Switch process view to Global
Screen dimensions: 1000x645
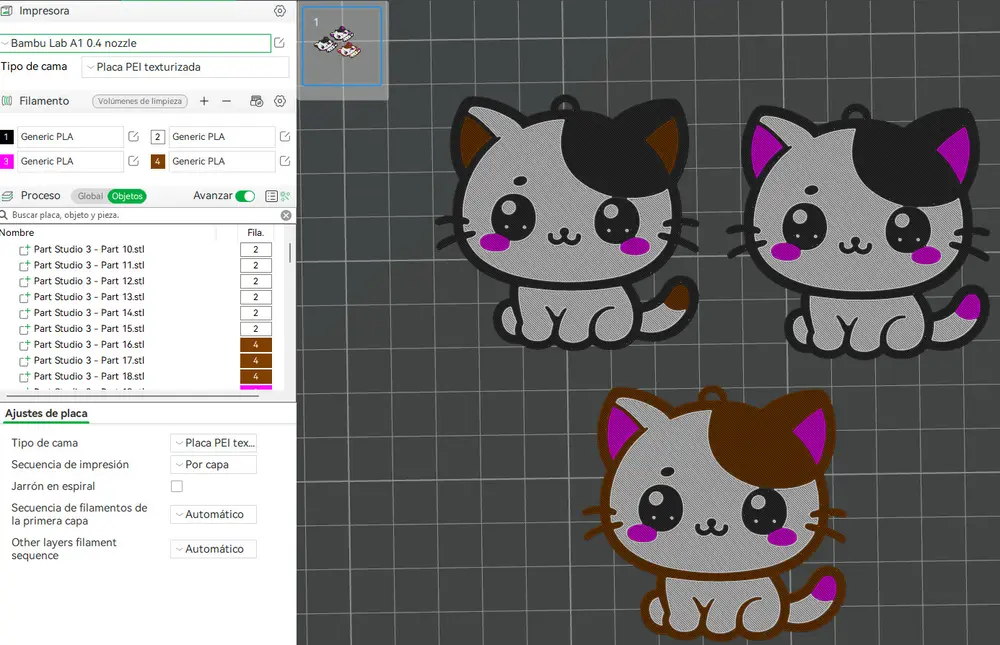click(90, 196)
